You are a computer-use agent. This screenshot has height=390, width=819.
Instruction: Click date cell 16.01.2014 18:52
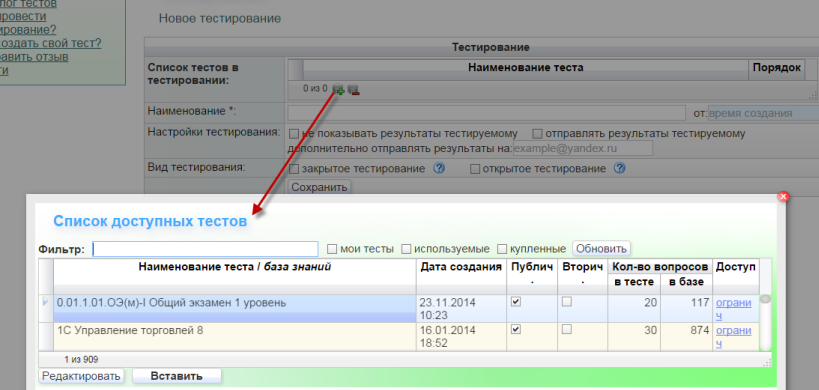tap(461, 336)
